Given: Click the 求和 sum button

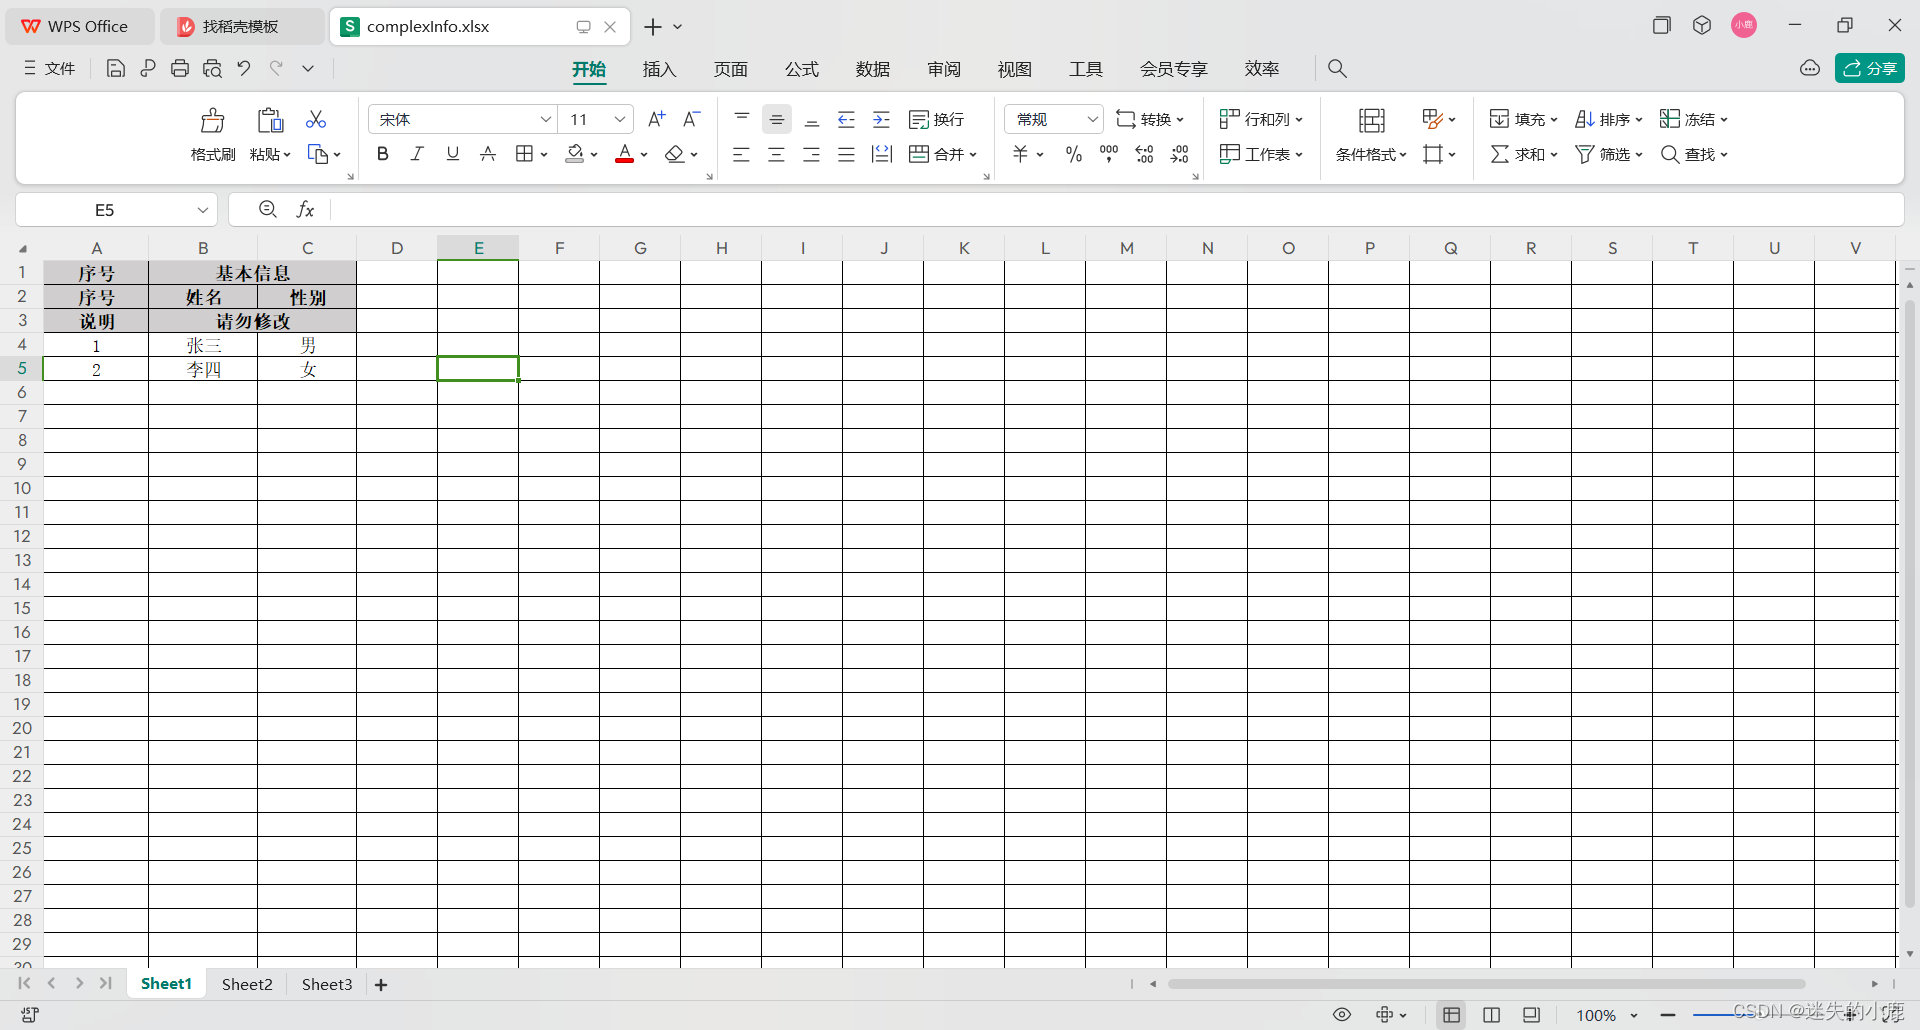Looking at the screenshot, I should [1524, 154].
